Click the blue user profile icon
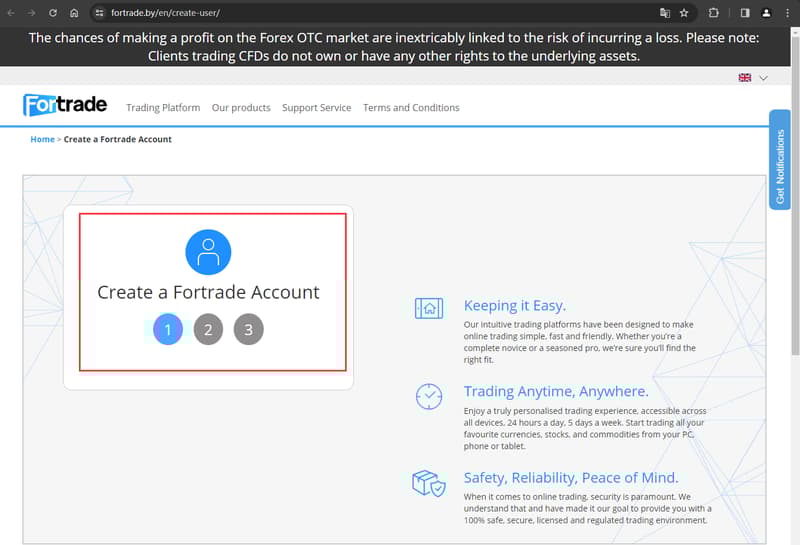This screenshot has height=545, width=800. (x=208, y=252)
